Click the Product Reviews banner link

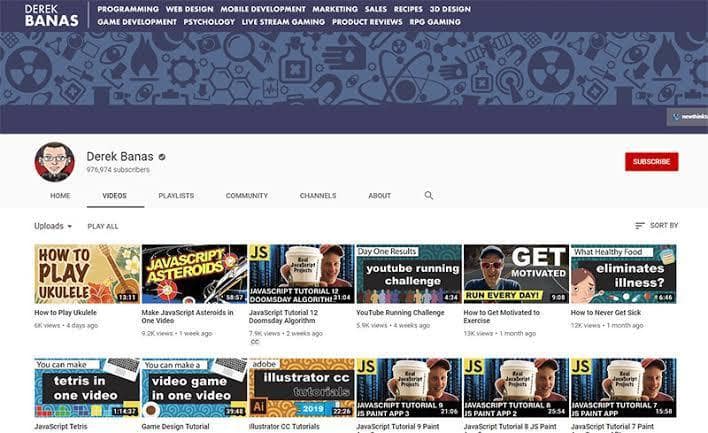click(x=367, y=22)
